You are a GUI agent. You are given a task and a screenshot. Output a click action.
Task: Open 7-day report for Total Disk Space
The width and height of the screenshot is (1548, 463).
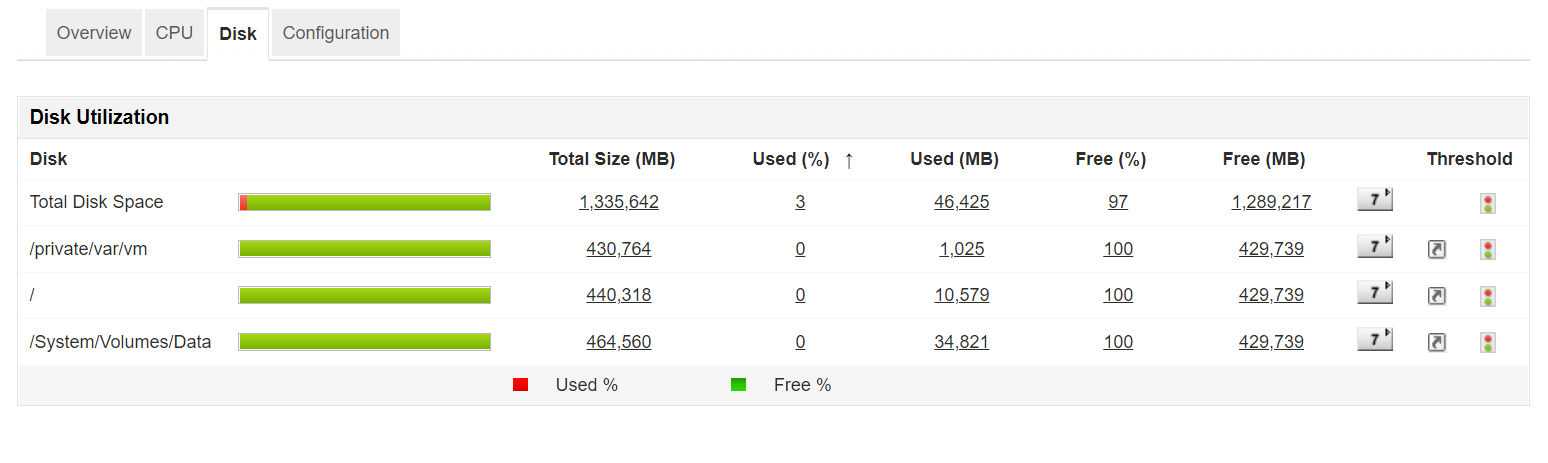pos(1374,200)
